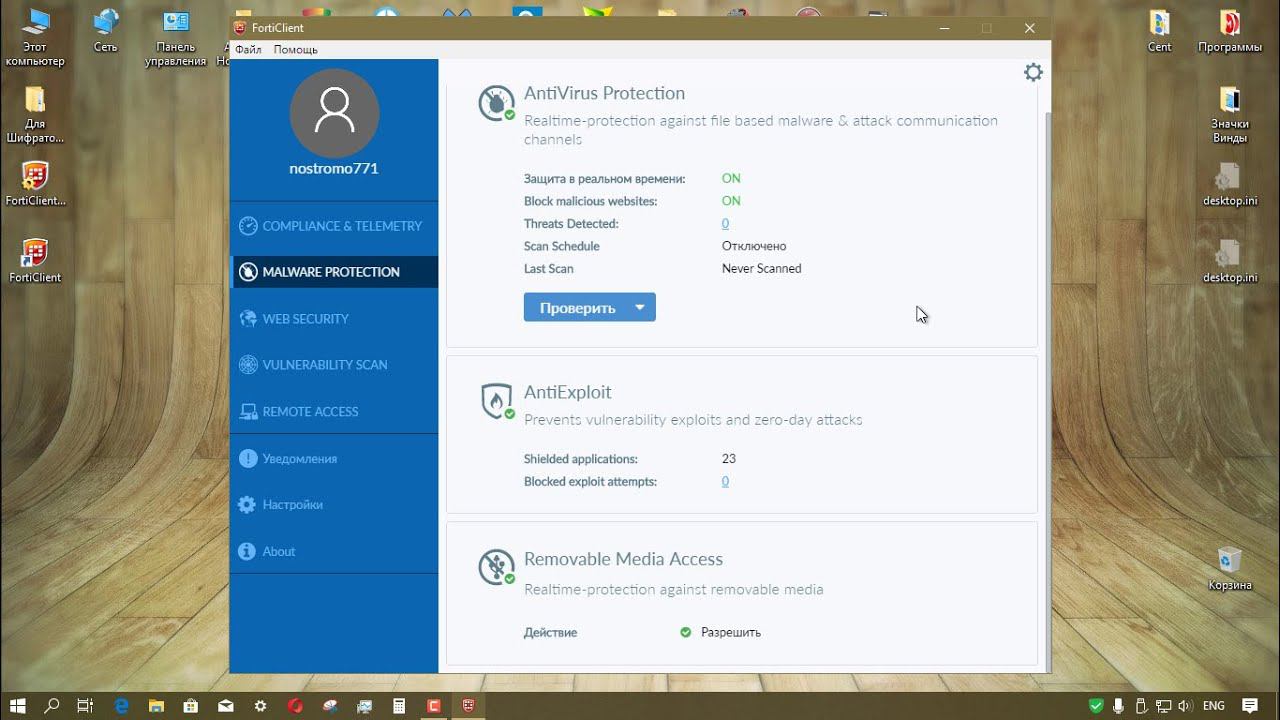Open the Mail app from the taskbar
Screen dimensions: 1280x720
[226, 705]
